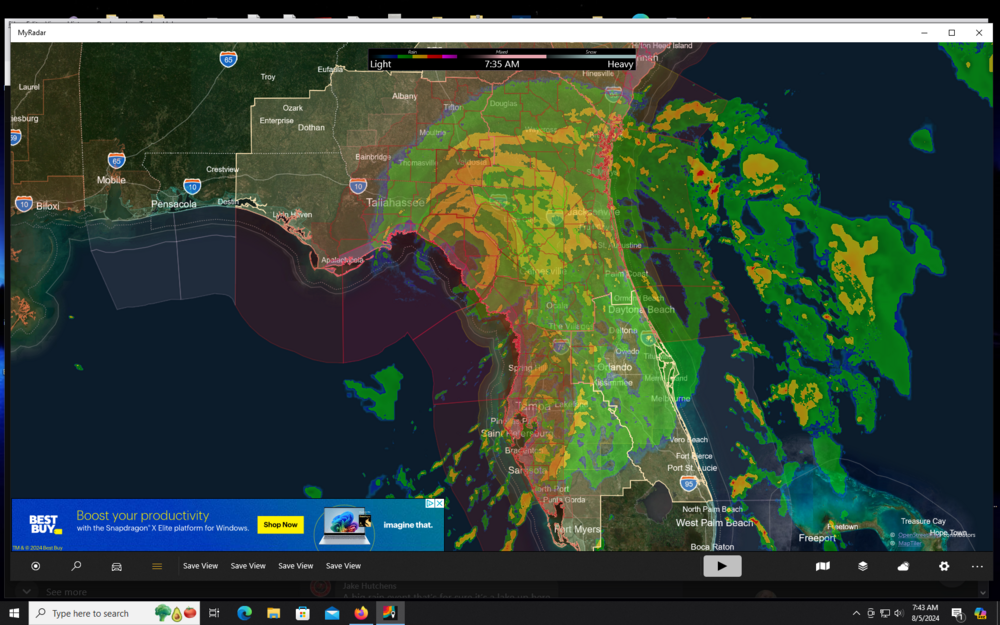
Task: Click the Boca Raton label
Action: [x=712, y=547]
